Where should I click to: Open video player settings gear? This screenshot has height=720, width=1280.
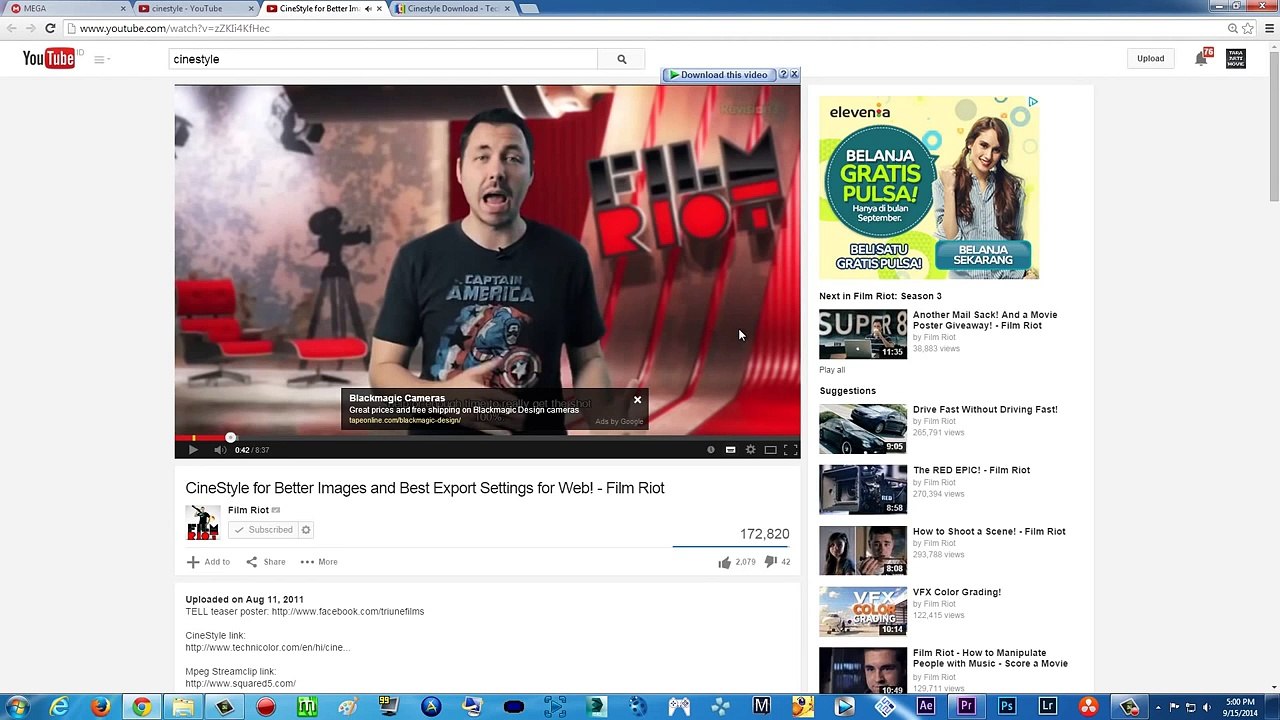point(750,450)
